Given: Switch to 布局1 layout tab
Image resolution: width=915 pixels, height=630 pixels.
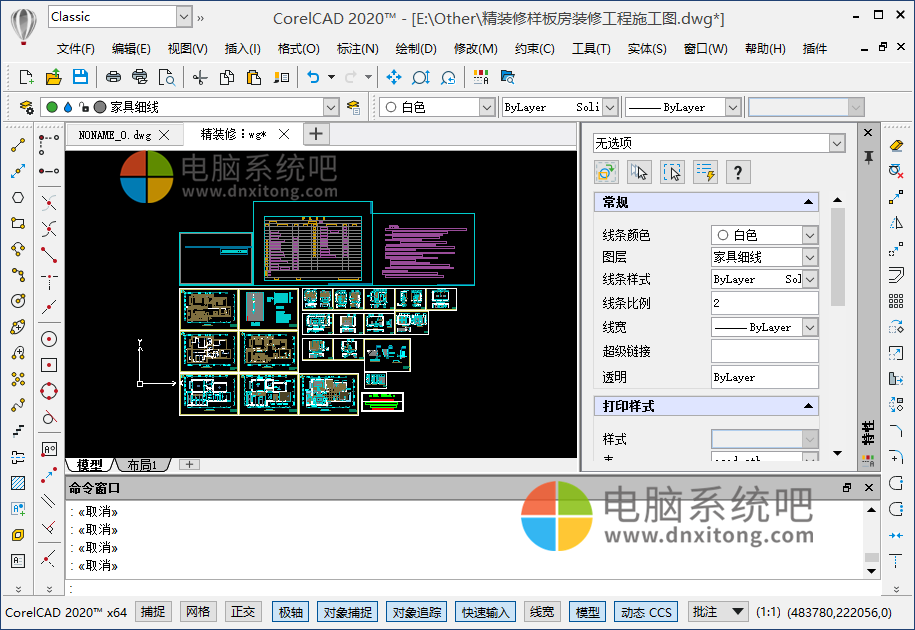Looking at the screenshot, I should (x=142, y=465).
